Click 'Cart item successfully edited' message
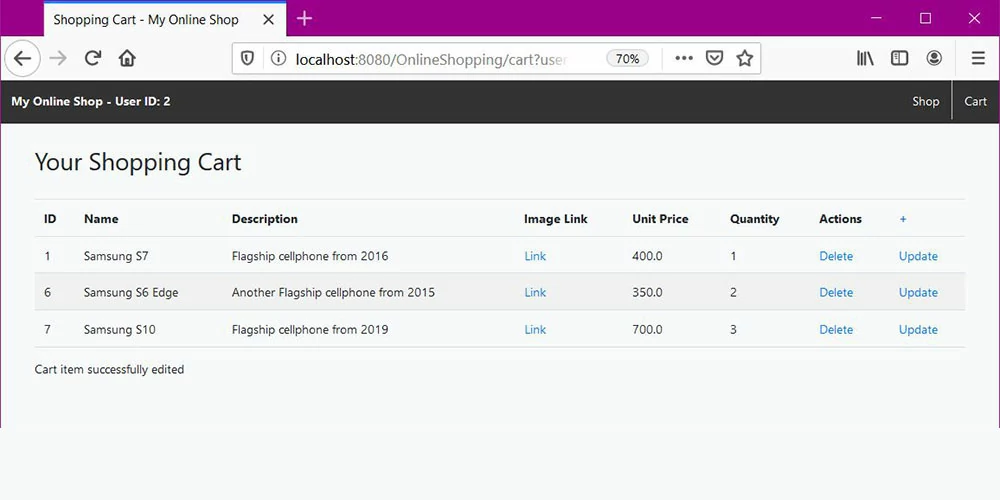1000x500 pixels. coord(109,370)
